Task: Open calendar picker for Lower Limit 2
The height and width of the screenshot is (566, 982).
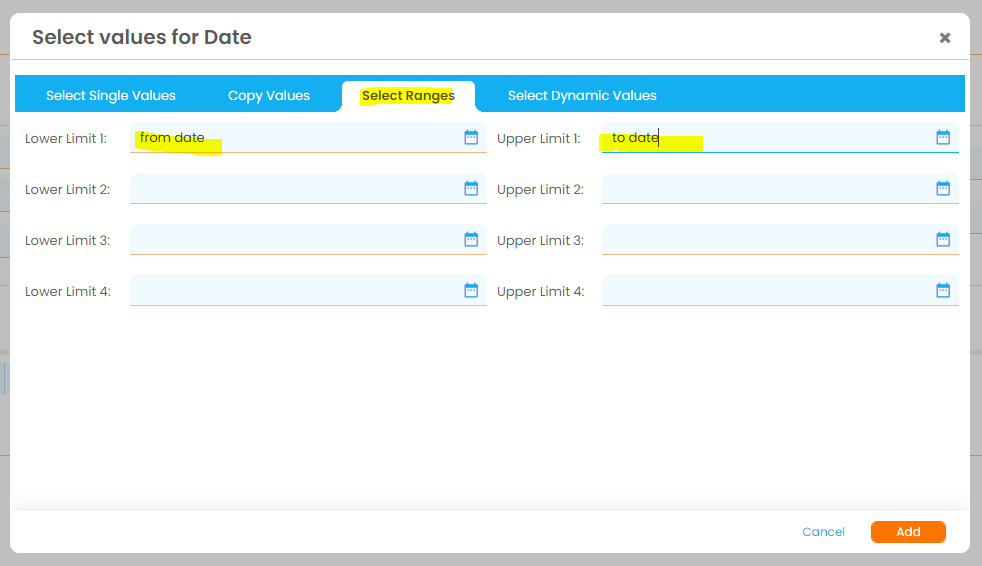Action: [471, 188]
